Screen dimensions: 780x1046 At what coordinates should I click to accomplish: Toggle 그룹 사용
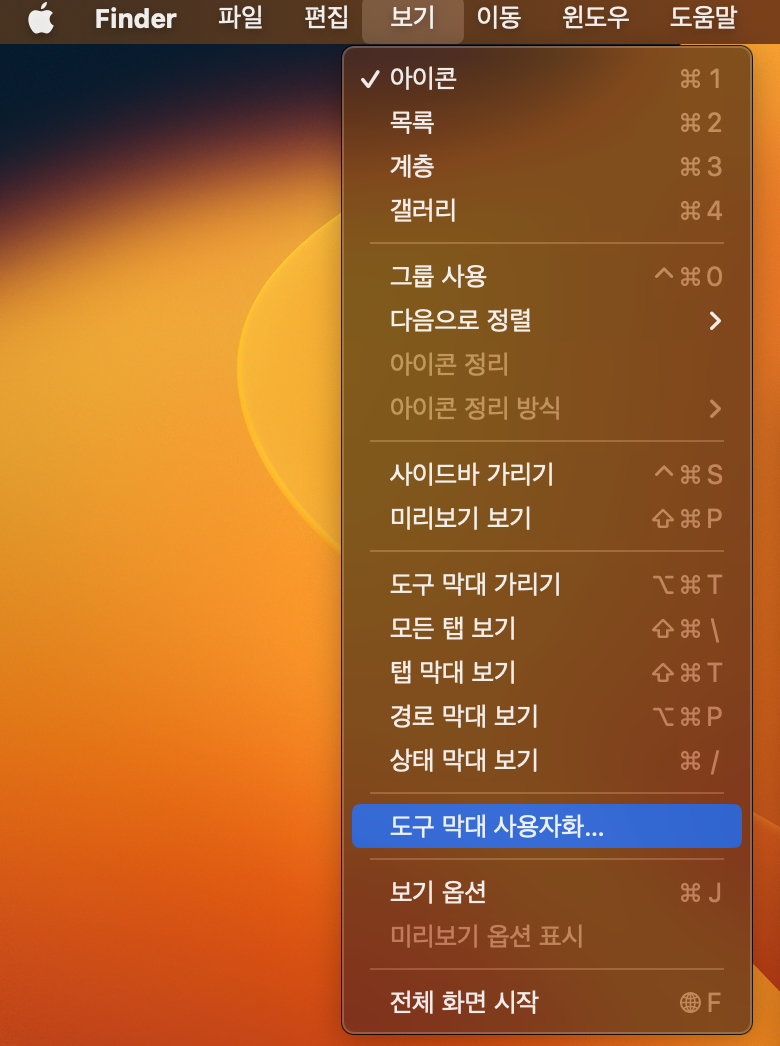pos(546,276)
